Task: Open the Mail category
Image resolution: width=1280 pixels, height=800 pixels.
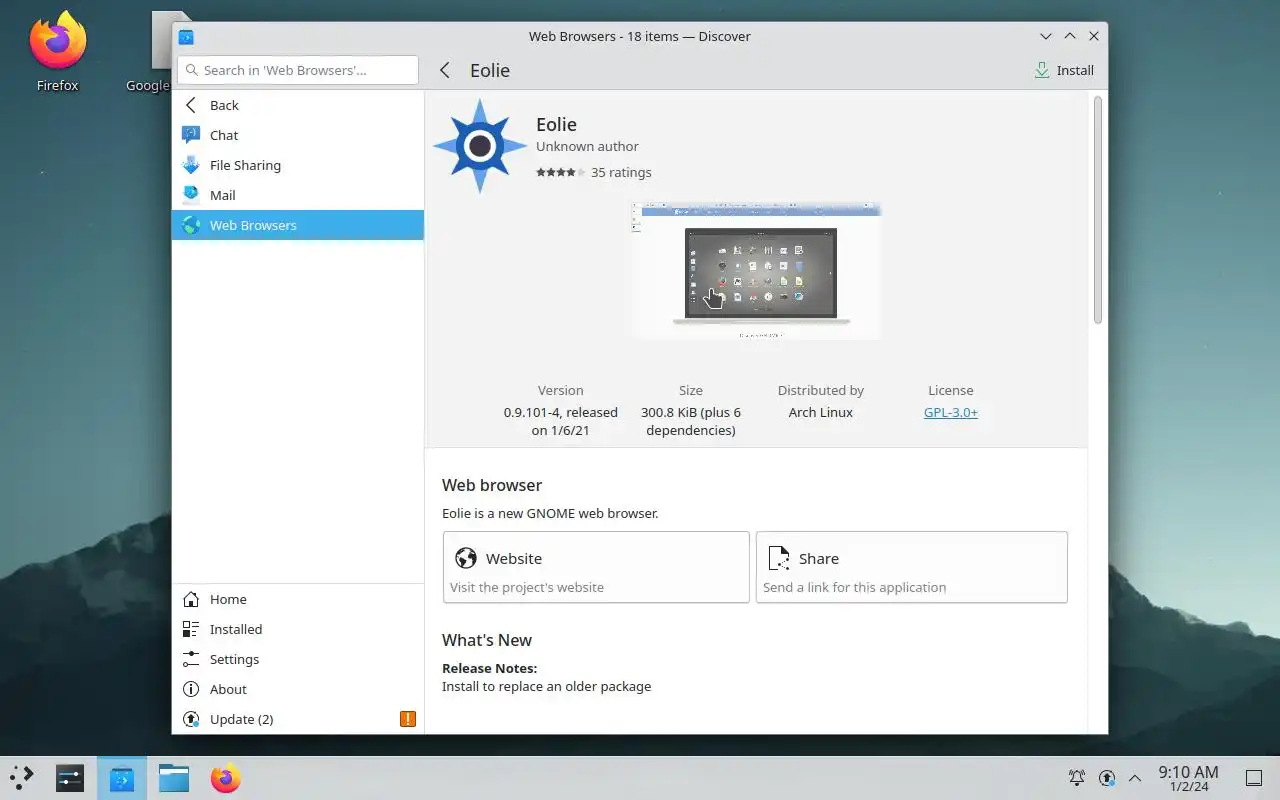Action: tap(298, 195)
